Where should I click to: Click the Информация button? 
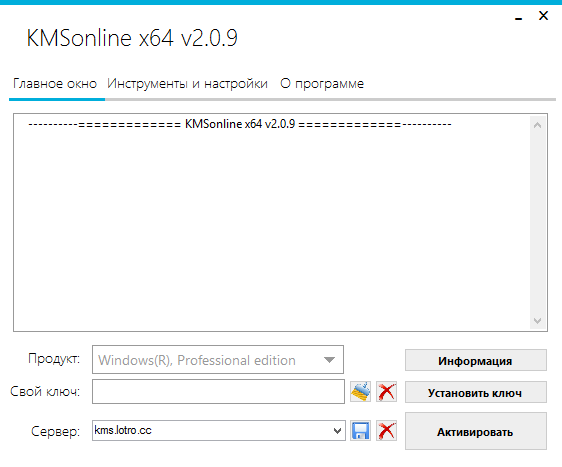[x=476, y=360]
